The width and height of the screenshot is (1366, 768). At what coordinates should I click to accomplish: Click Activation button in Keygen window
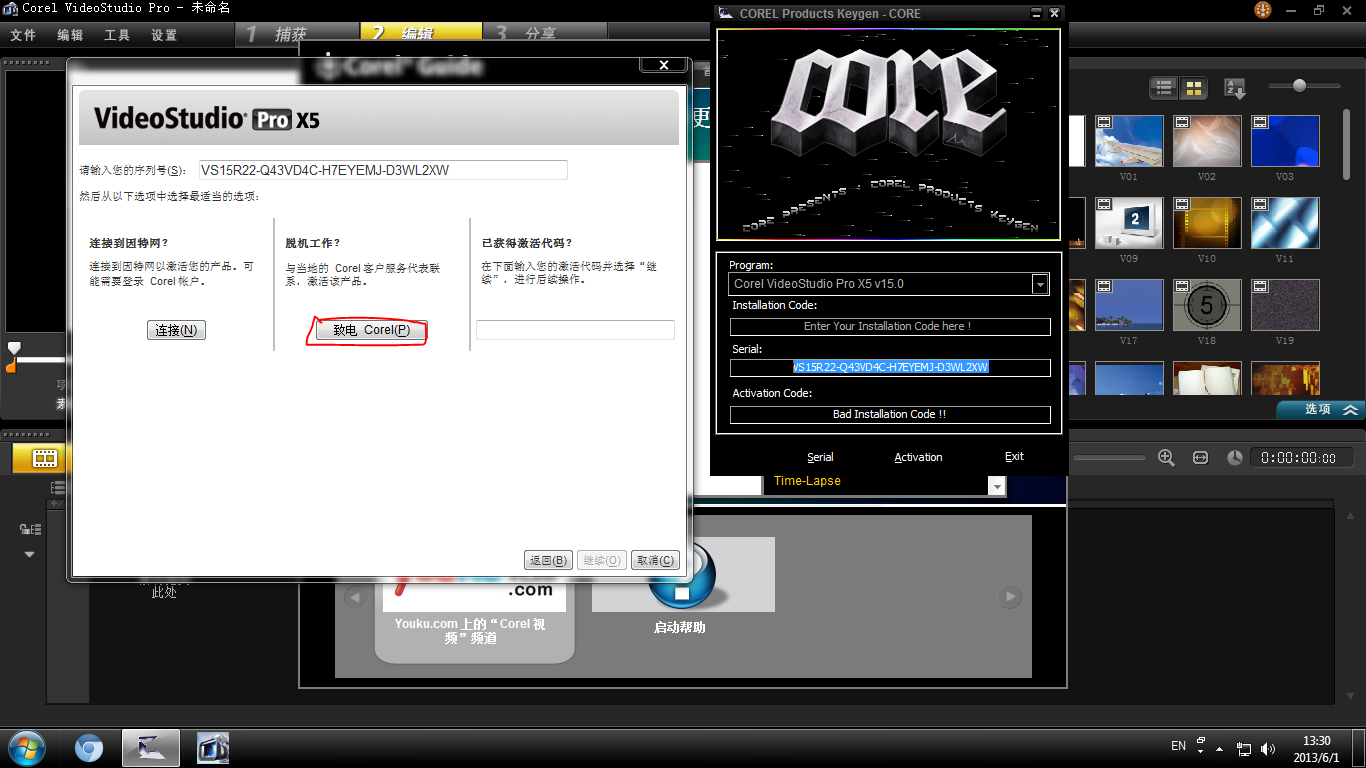point(918,457)
